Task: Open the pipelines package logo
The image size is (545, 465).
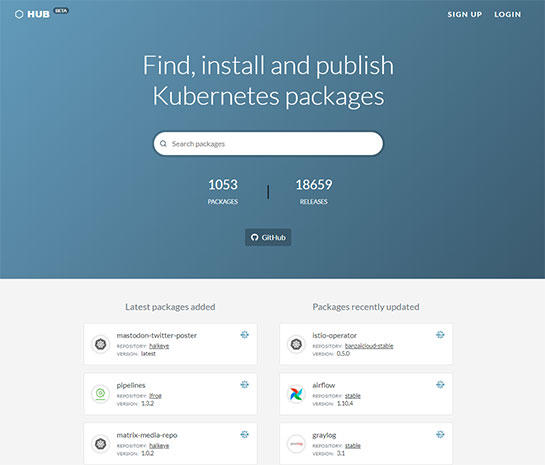Action: point(100,394)
